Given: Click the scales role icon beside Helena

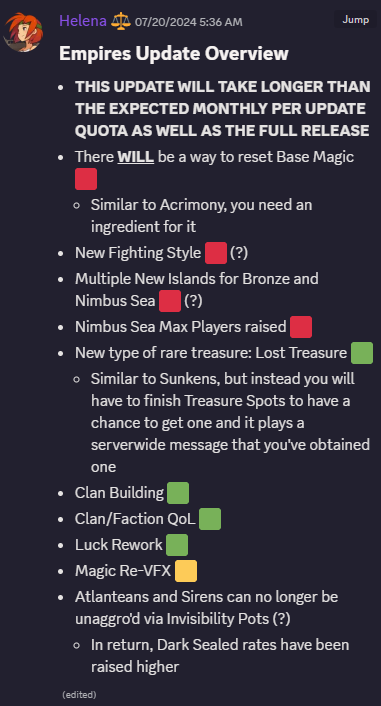Looking at the screenshot, I should (120, 20).
